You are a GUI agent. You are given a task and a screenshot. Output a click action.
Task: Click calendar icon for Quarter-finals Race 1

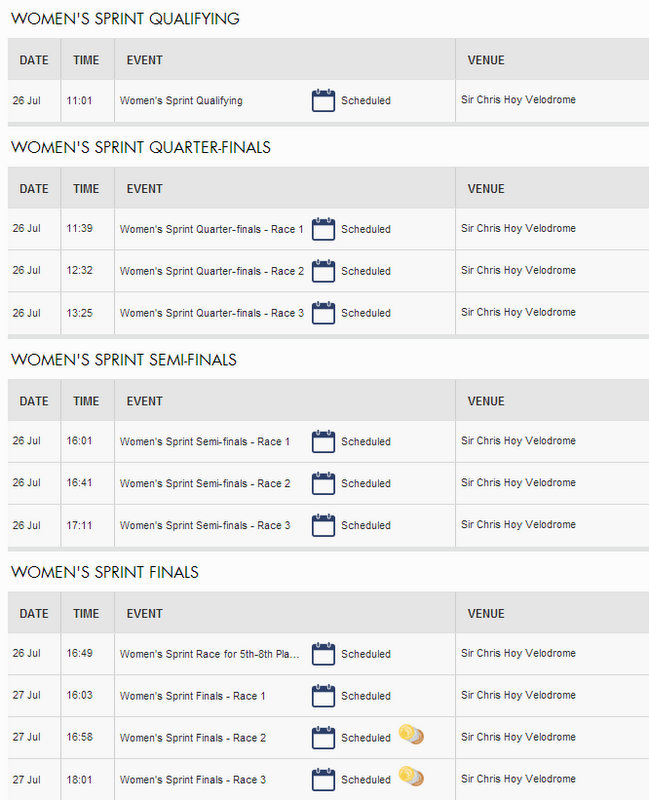click(x=323, y=229)
